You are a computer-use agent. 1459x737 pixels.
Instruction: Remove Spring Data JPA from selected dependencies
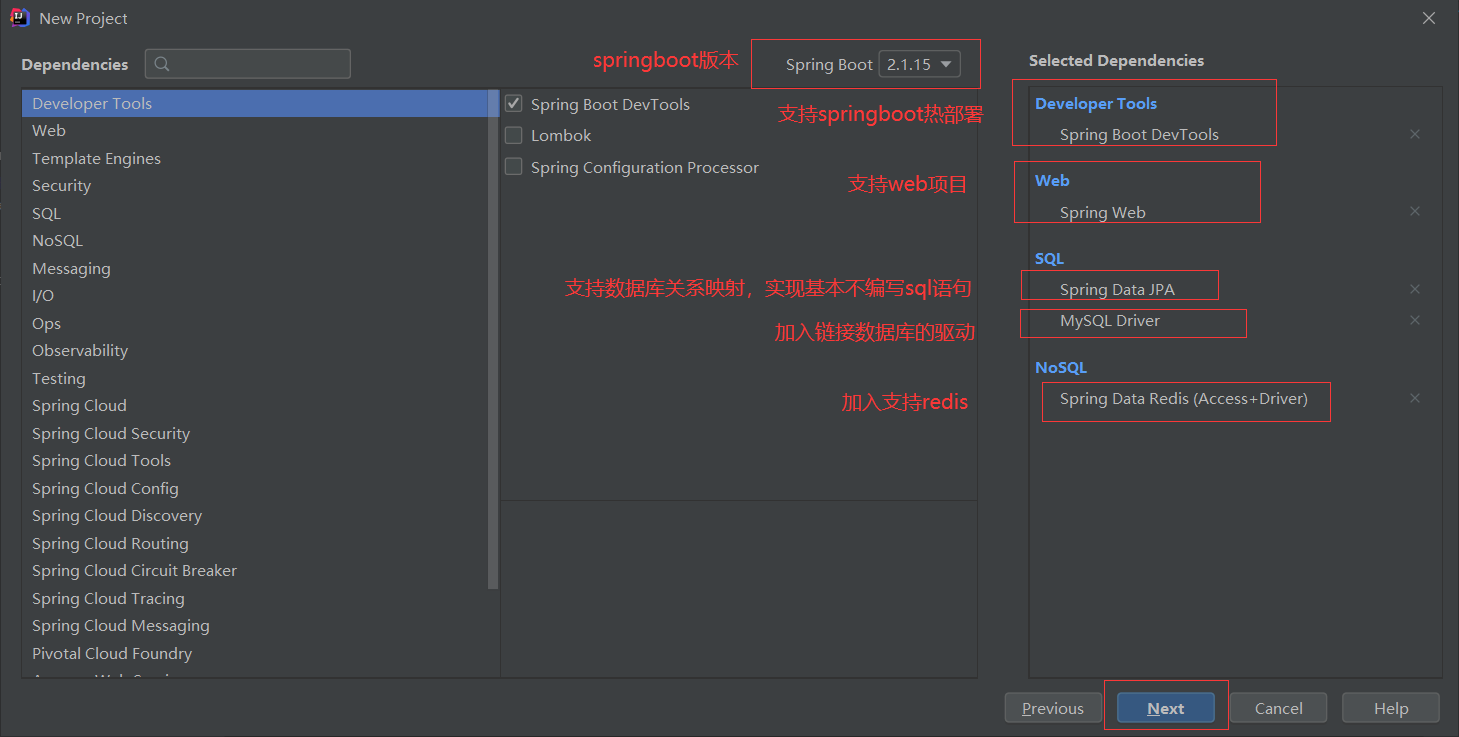click(1415, 289)
